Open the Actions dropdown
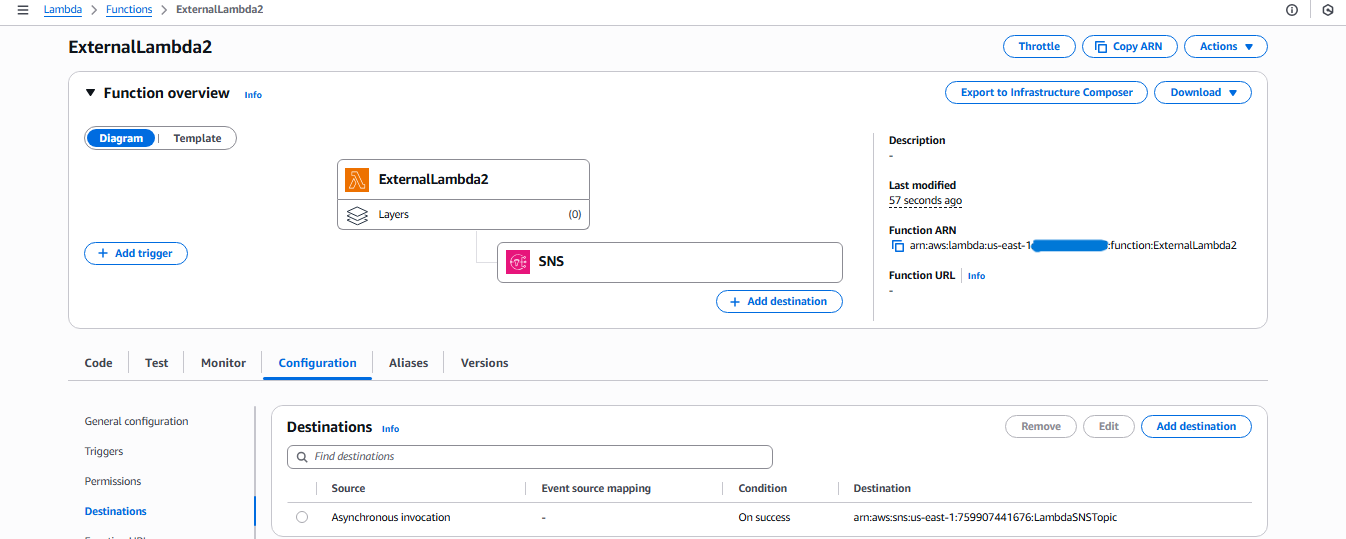1346x539 pixels. [x=1225, y=47]
